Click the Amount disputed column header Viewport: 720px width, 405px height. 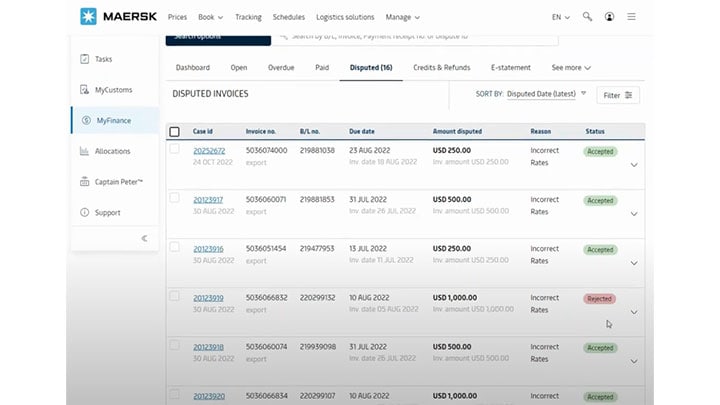coord(457,131)
